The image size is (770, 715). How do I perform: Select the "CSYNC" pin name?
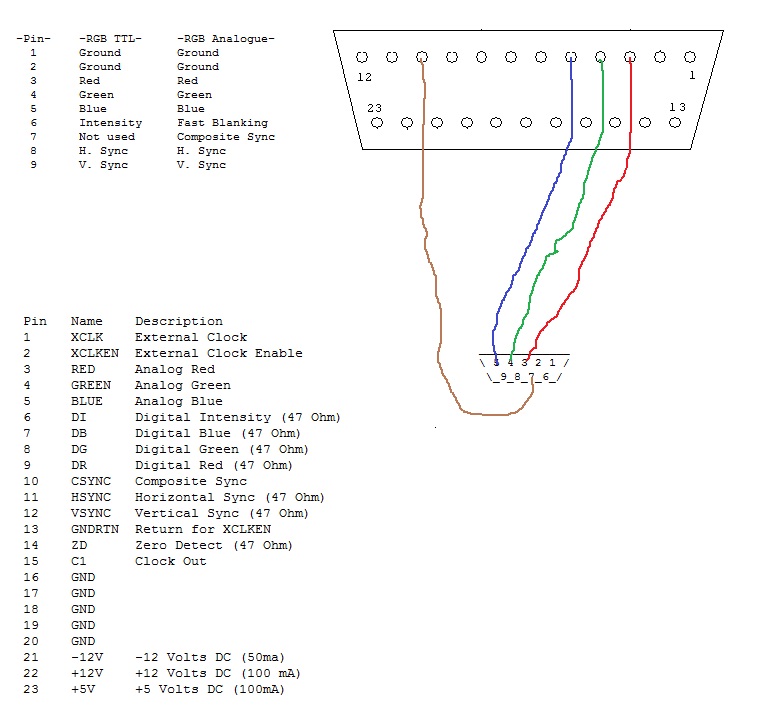pos(91,481)
